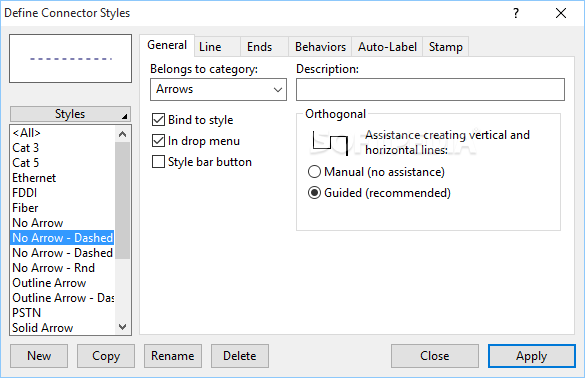585x378 pixels.
Task: Copy the selected style
Action: click(x=106, y=356)
